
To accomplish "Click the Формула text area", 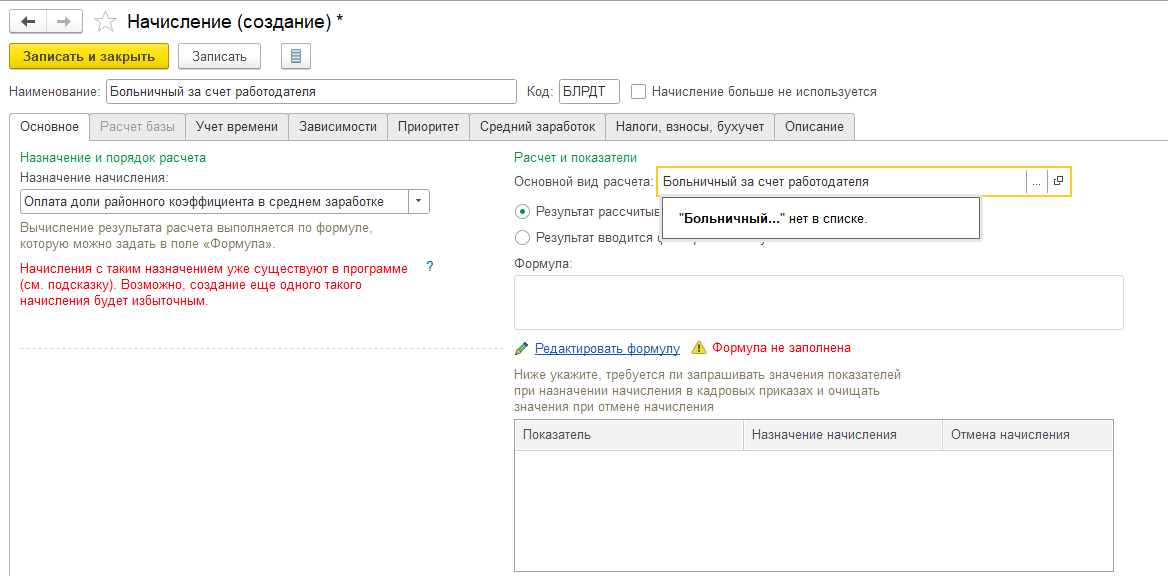I will tap(818, 302).
